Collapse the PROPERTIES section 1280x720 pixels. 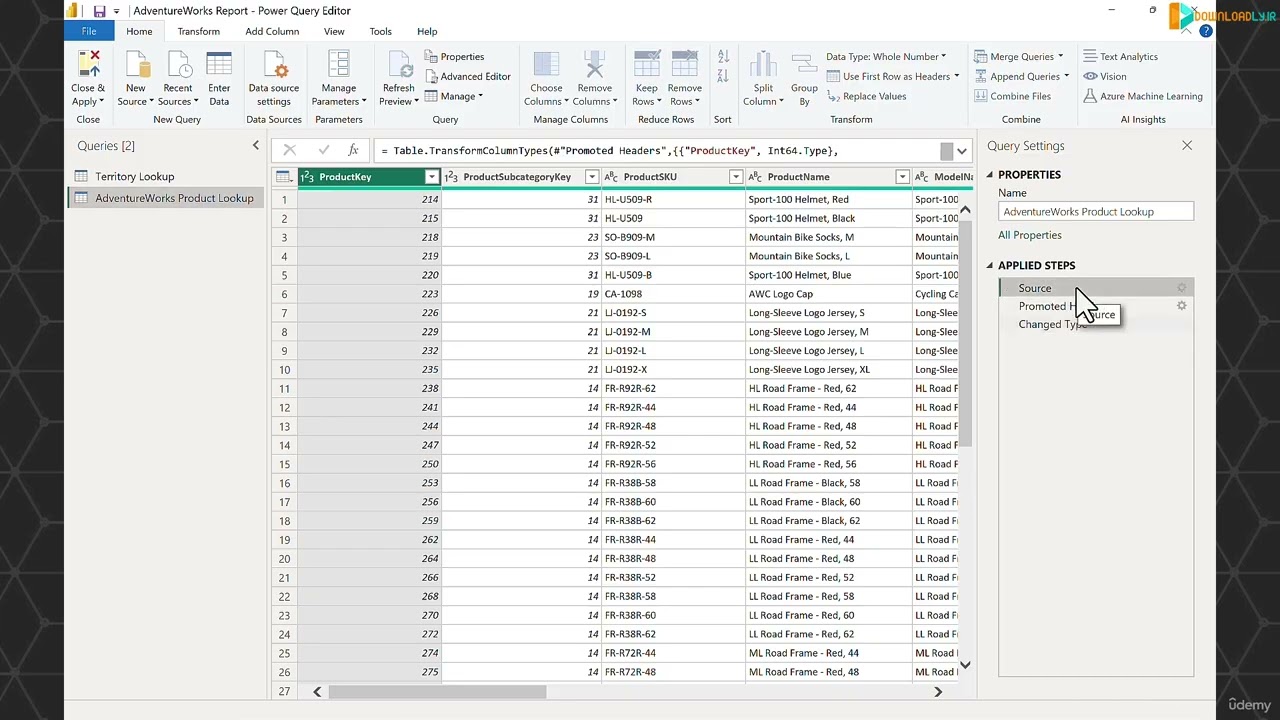[990, 175]
